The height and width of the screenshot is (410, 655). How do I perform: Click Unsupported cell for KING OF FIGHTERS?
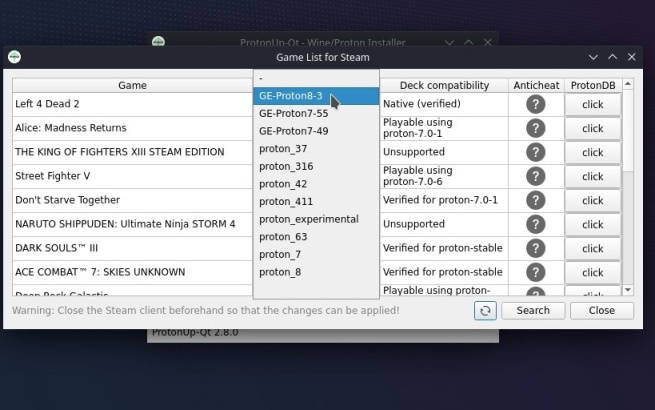coord(444,152)
